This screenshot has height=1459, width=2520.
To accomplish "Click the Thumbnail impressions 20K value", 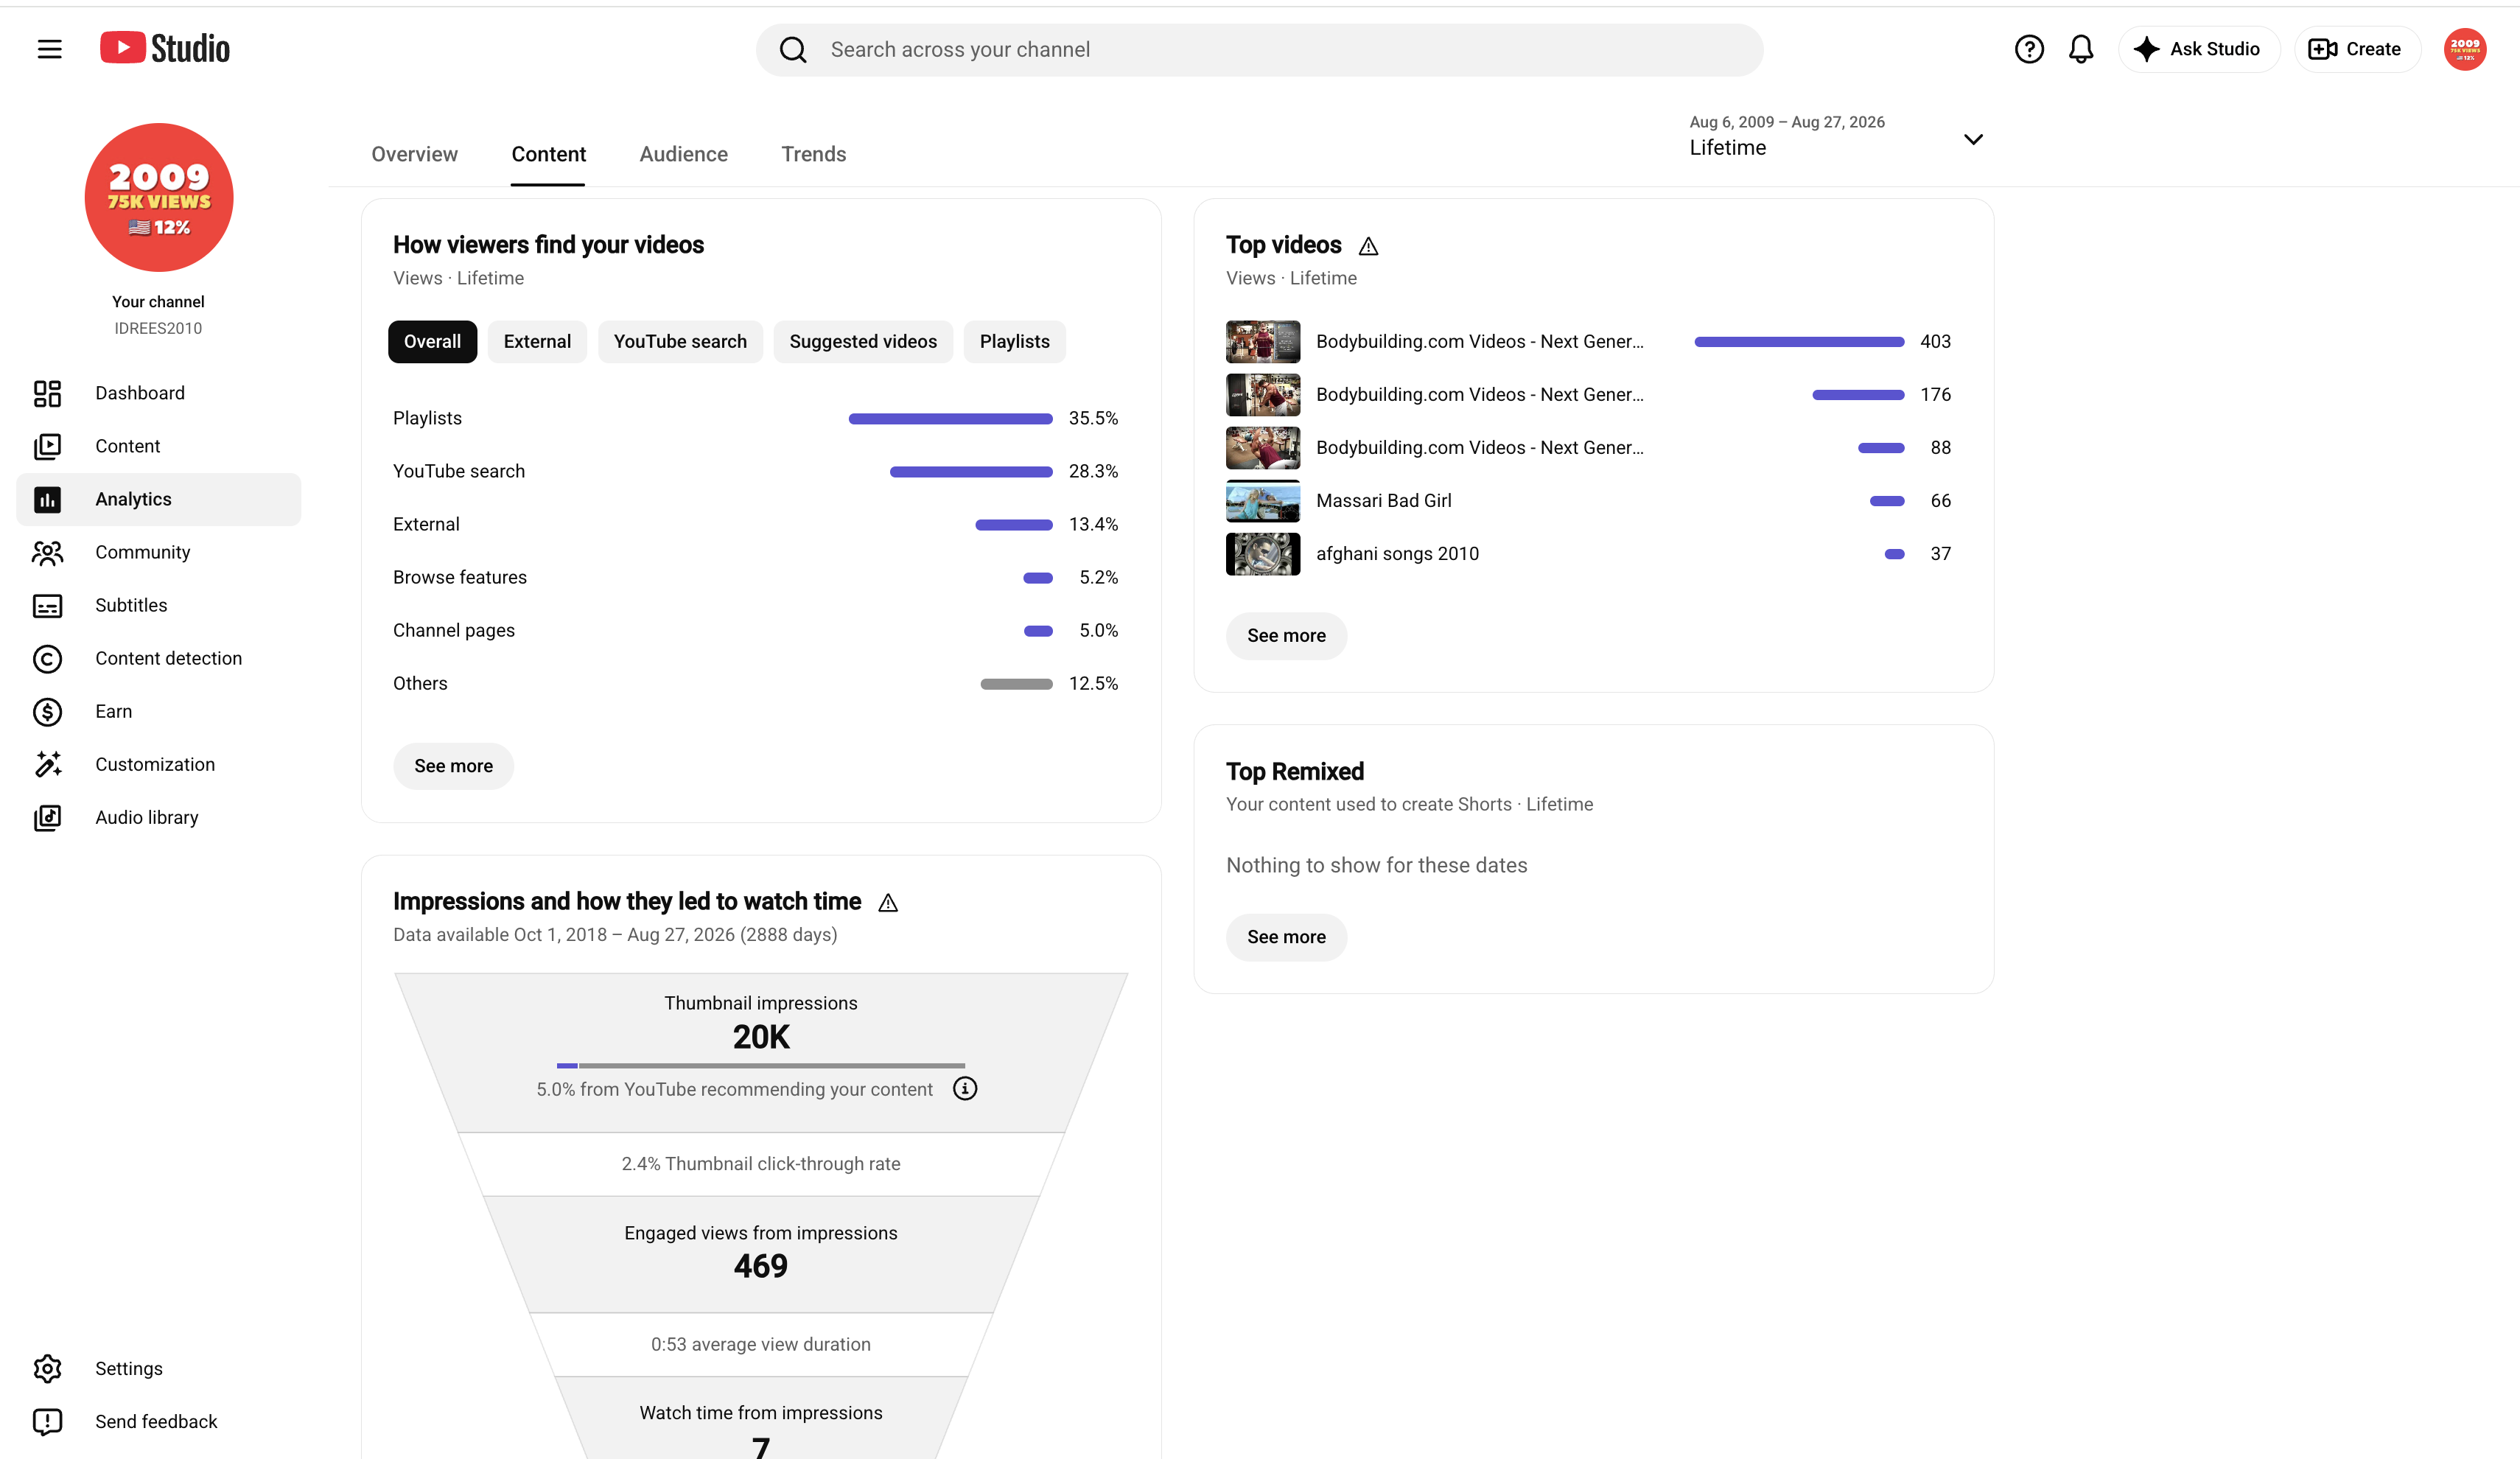I will tap(761, 1037).
